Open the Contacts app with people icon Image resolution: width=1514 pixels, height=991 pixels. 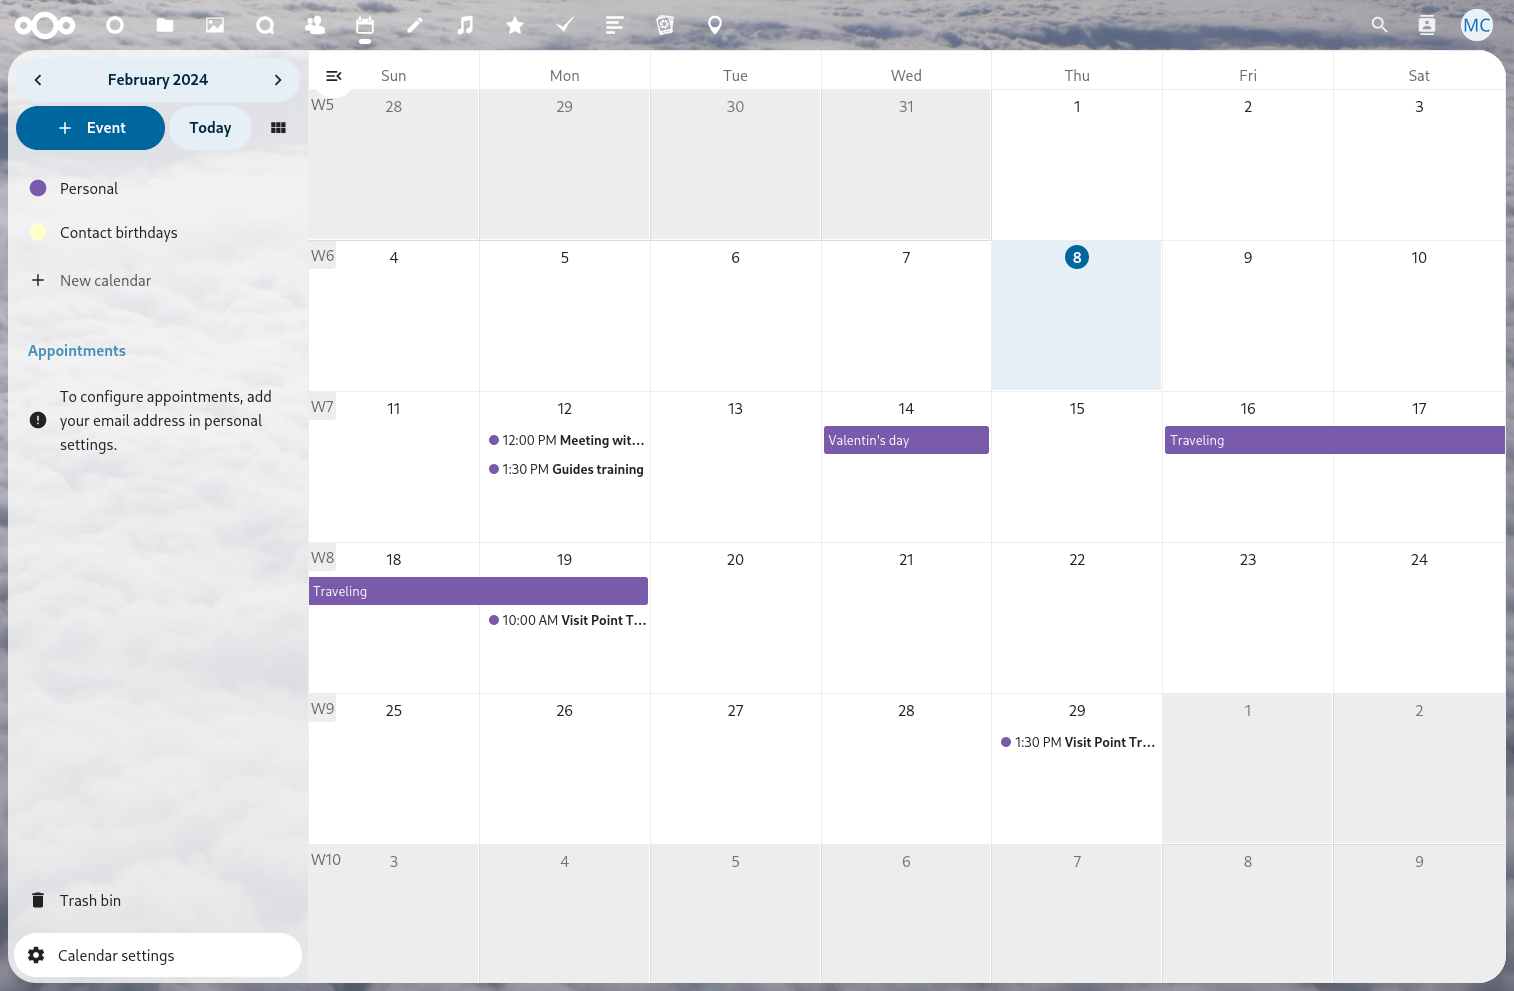tap(315, 25)
